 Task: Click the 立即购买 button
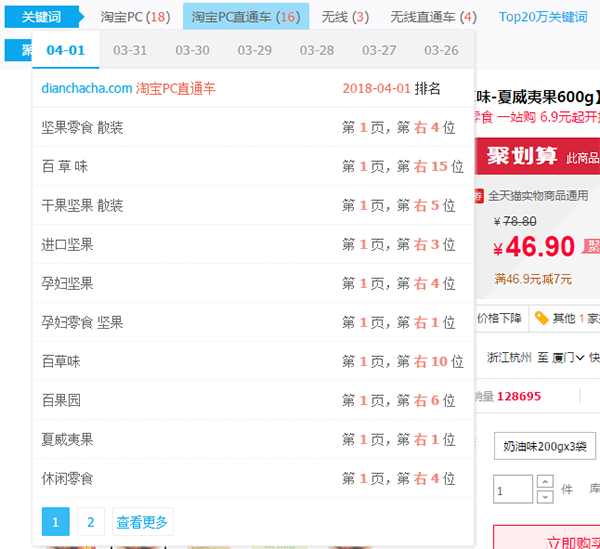547,538
